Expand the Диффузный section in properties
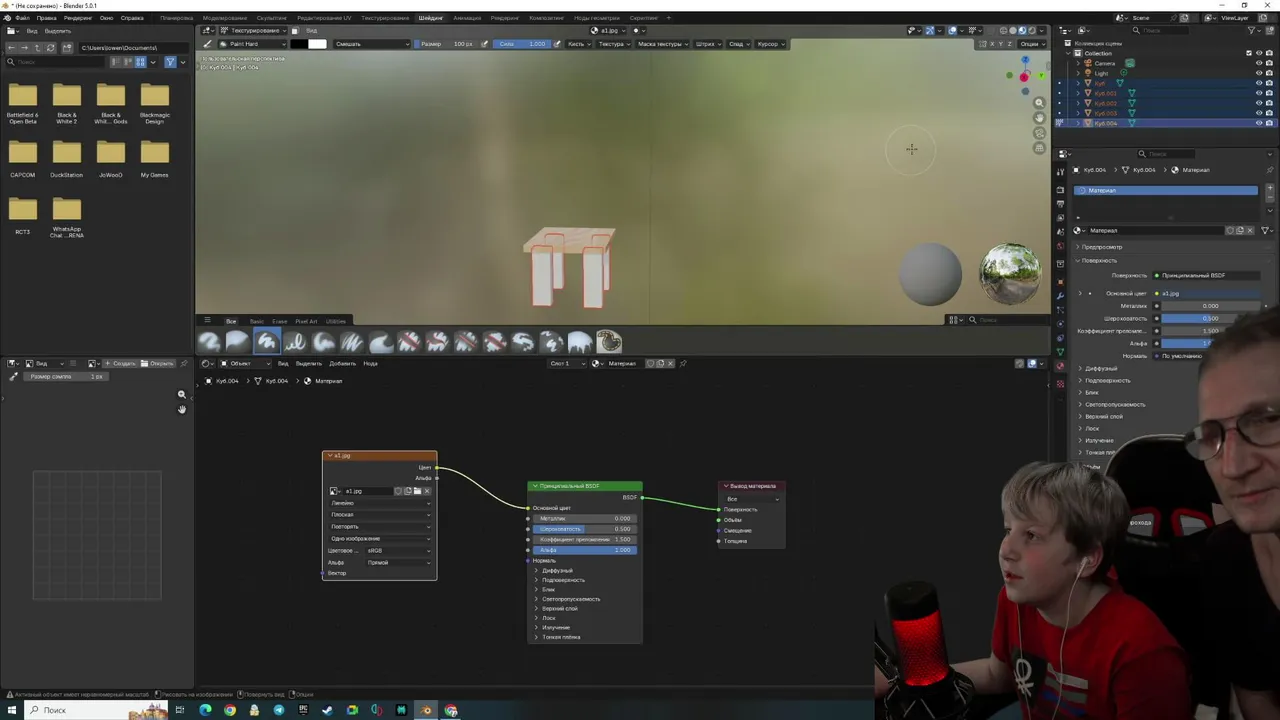Viewport: 1280px width, 720px height. pos(1101,368)
